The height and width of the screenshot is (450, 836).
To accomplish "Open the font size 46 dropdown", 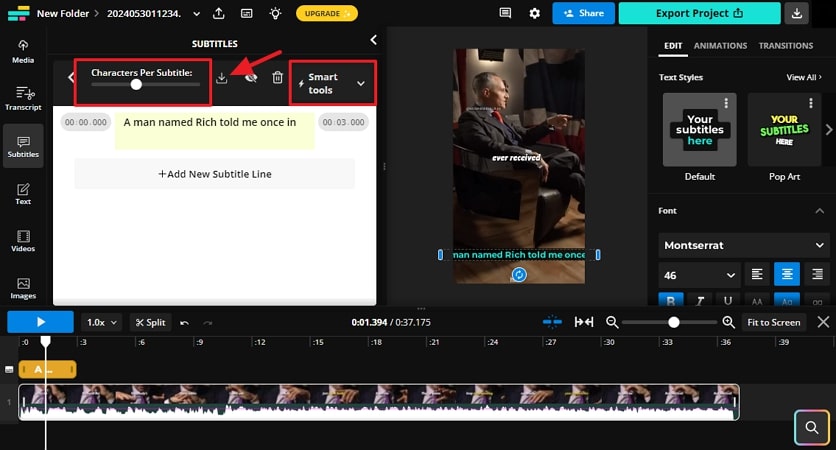I will (x=699, y=275).
